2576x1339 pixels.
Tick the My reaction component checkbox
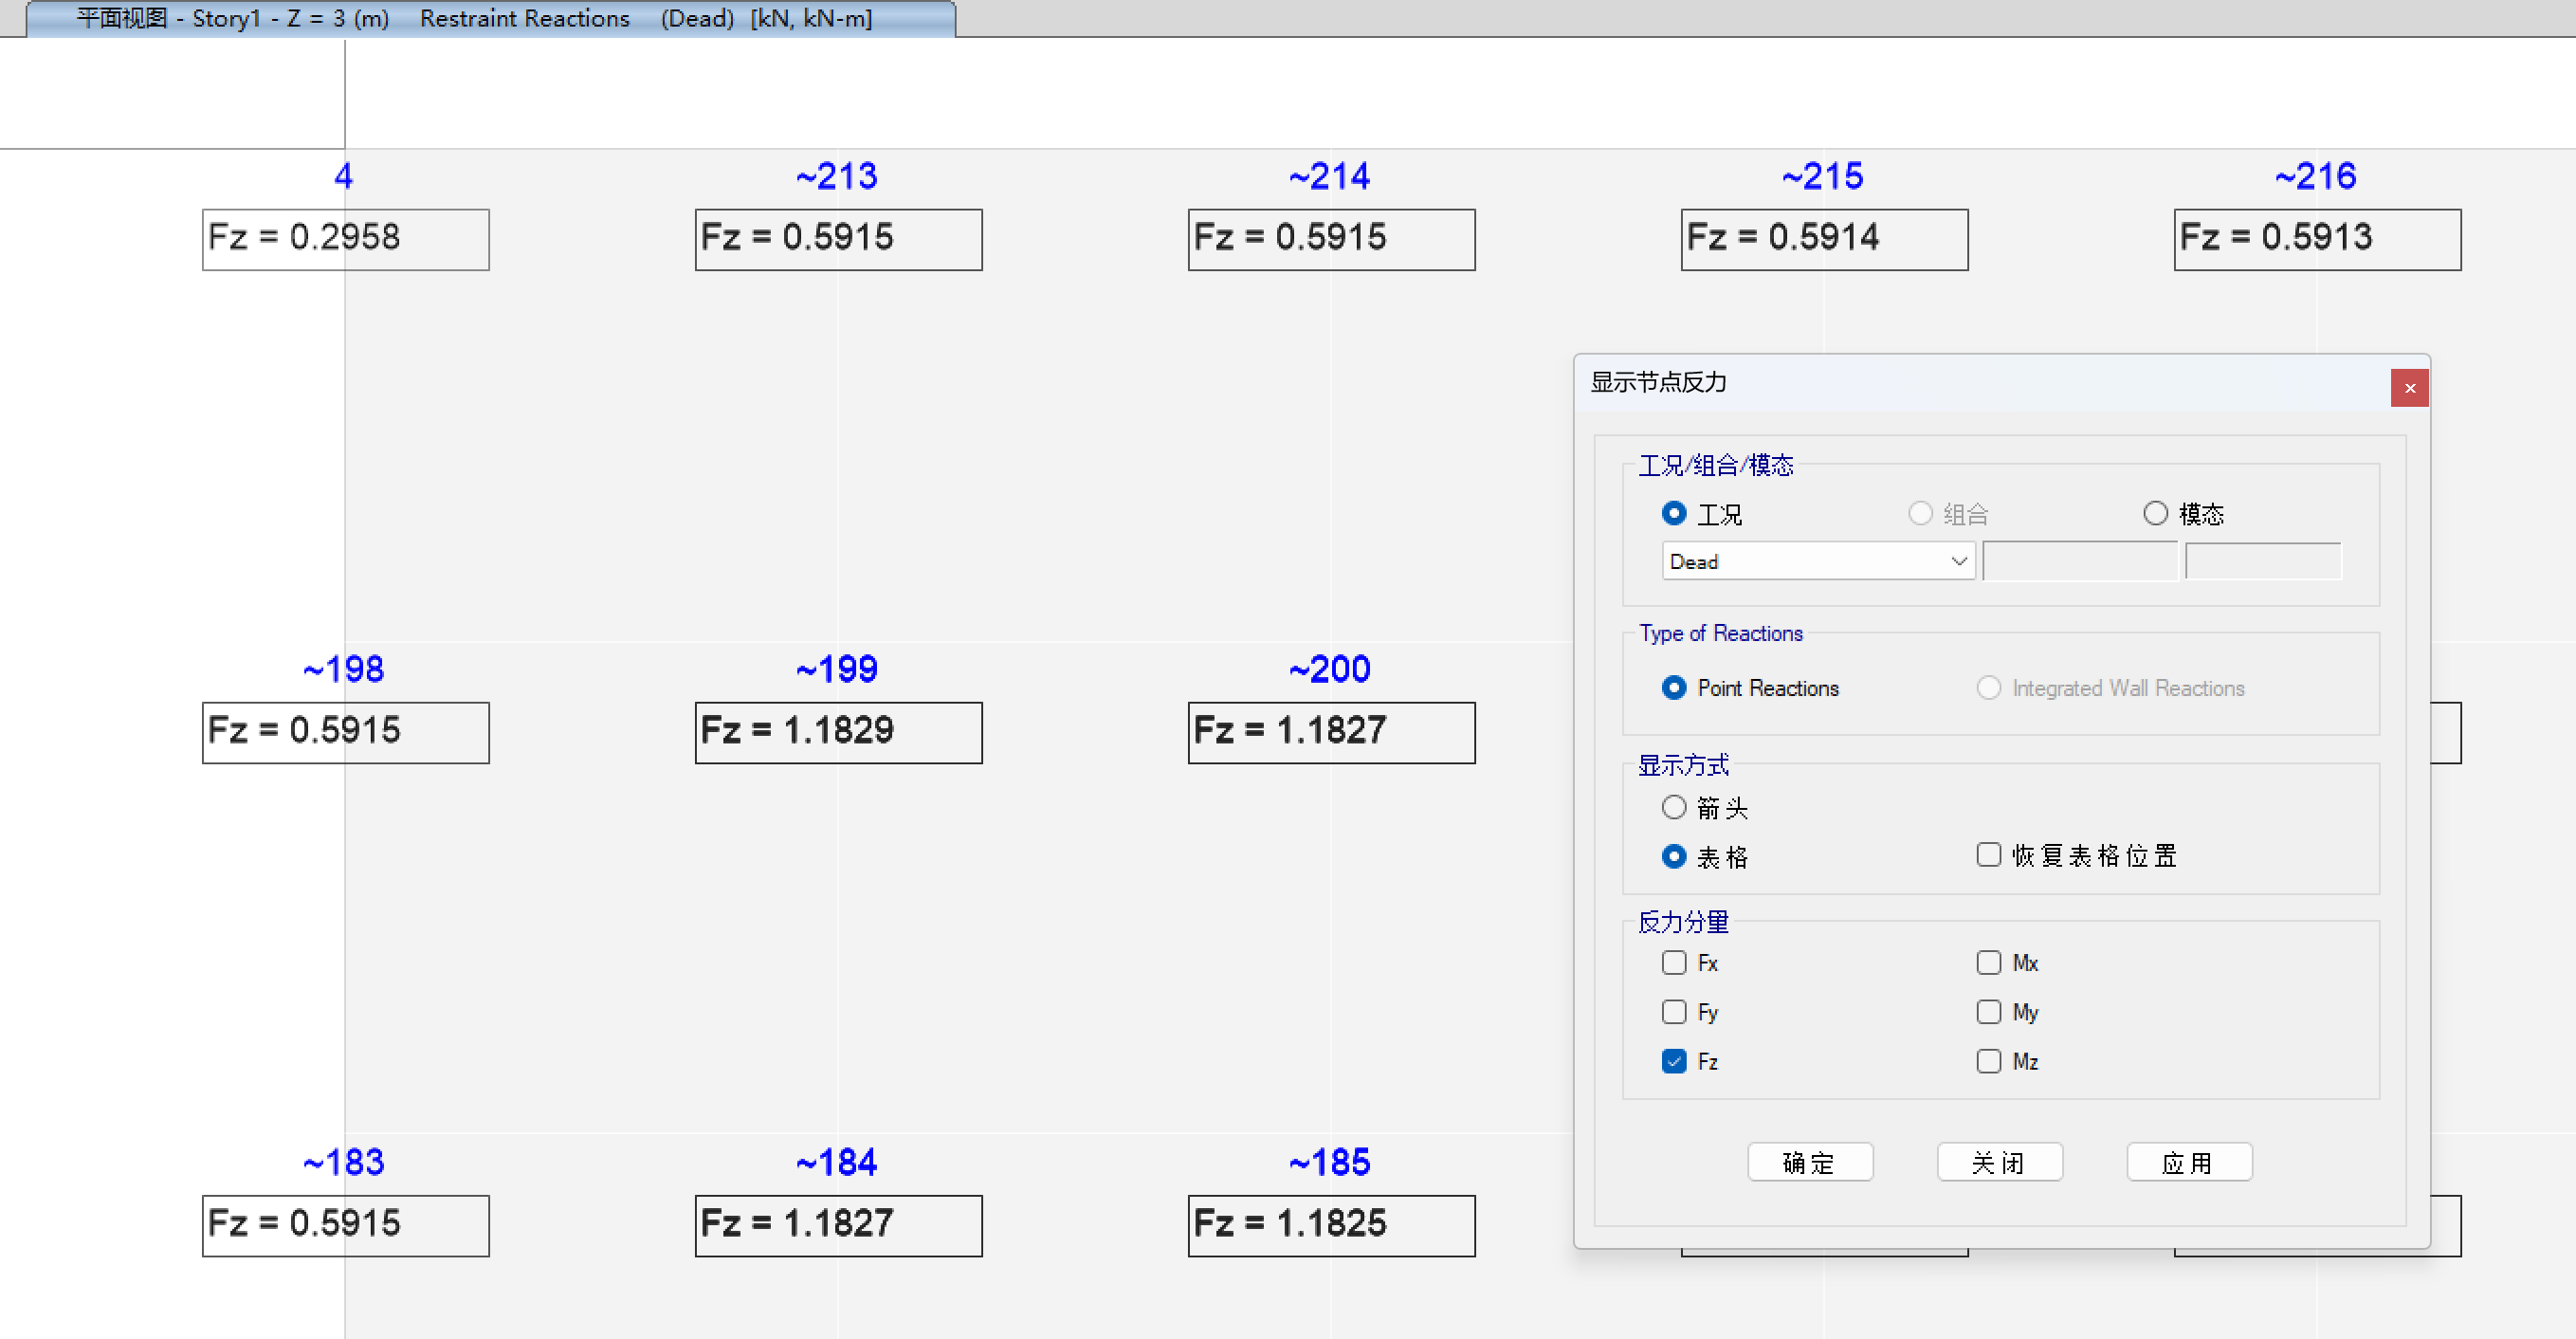tap(1988, 1012)
